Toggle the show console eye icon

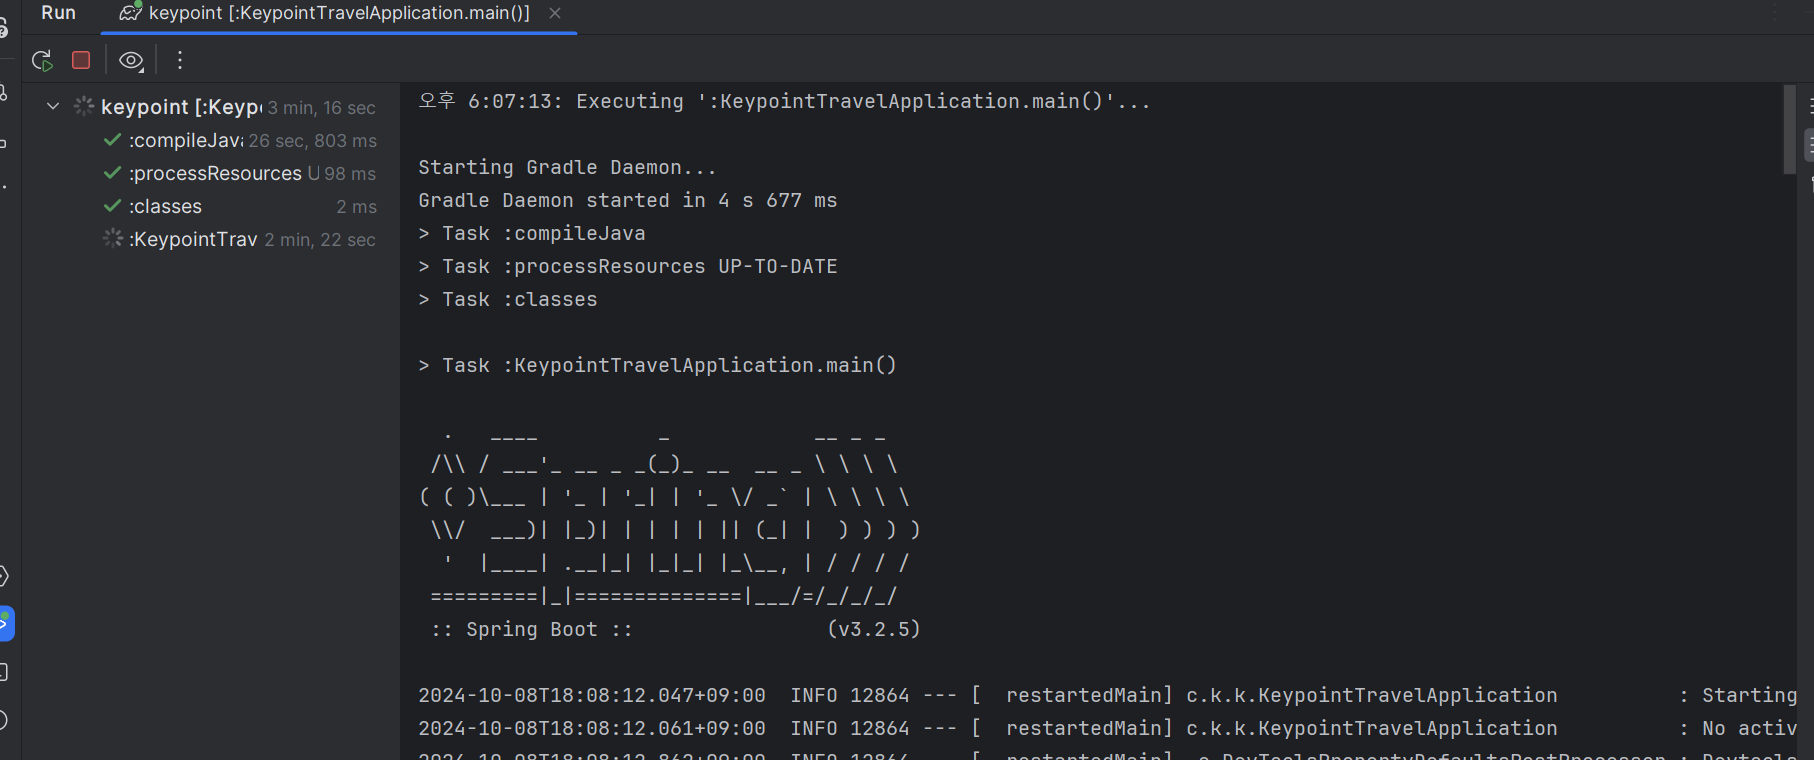[131, 61]
